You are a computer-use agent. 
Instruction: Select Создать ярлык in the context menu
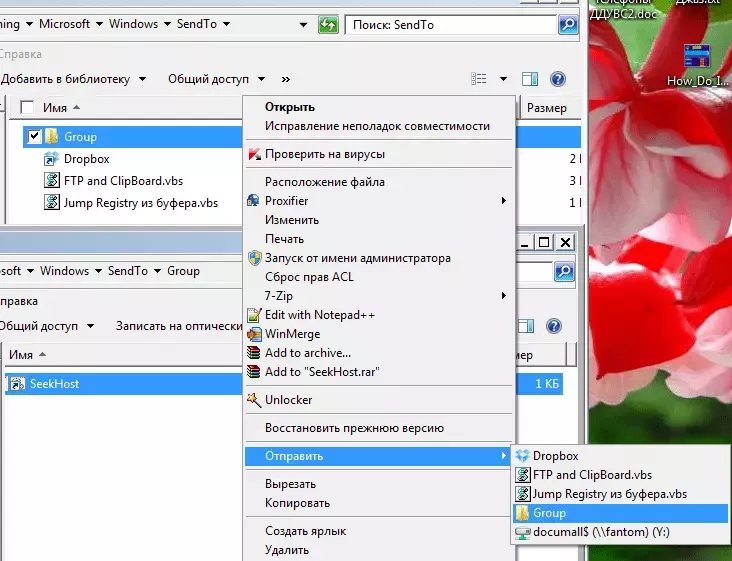[306, 531]
